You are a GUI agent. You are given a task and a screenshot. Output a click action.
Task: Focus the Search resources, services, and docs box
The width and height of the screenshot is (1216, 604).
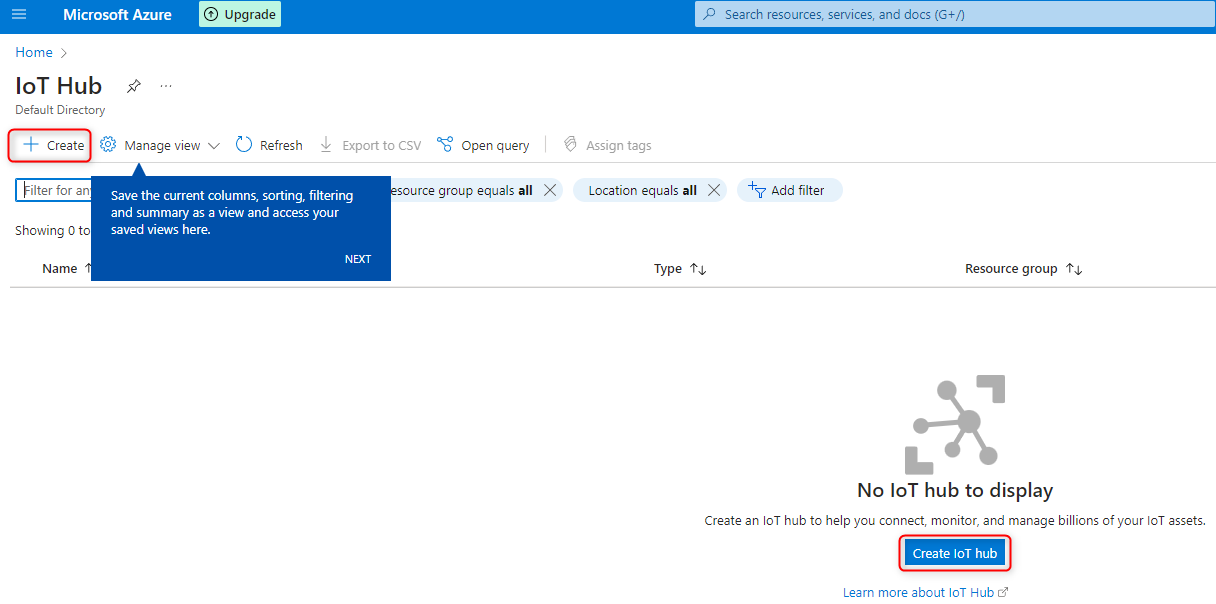click(x=955, y=15)
